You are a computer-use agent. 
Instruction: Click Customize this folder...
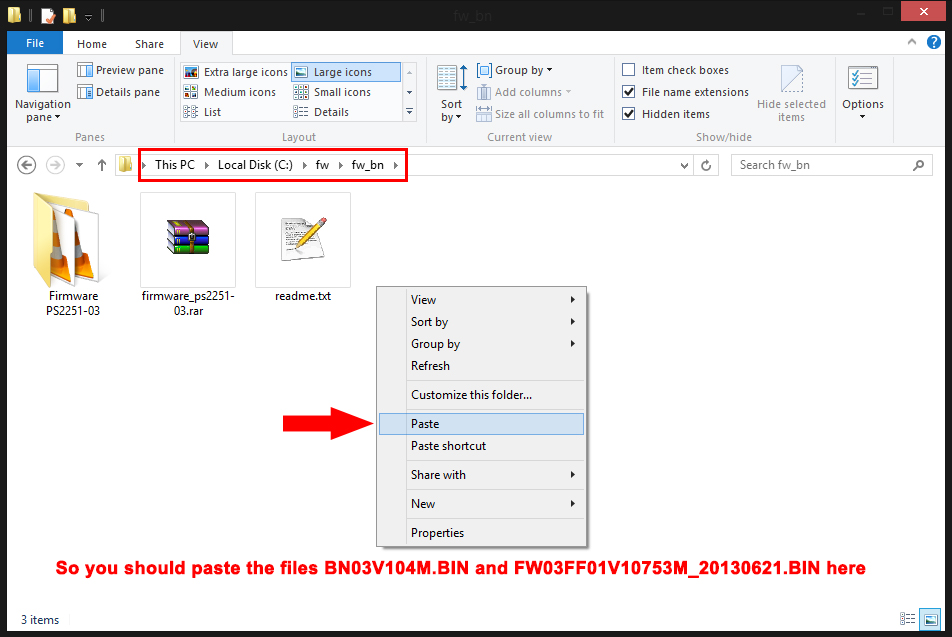[481, 395]
